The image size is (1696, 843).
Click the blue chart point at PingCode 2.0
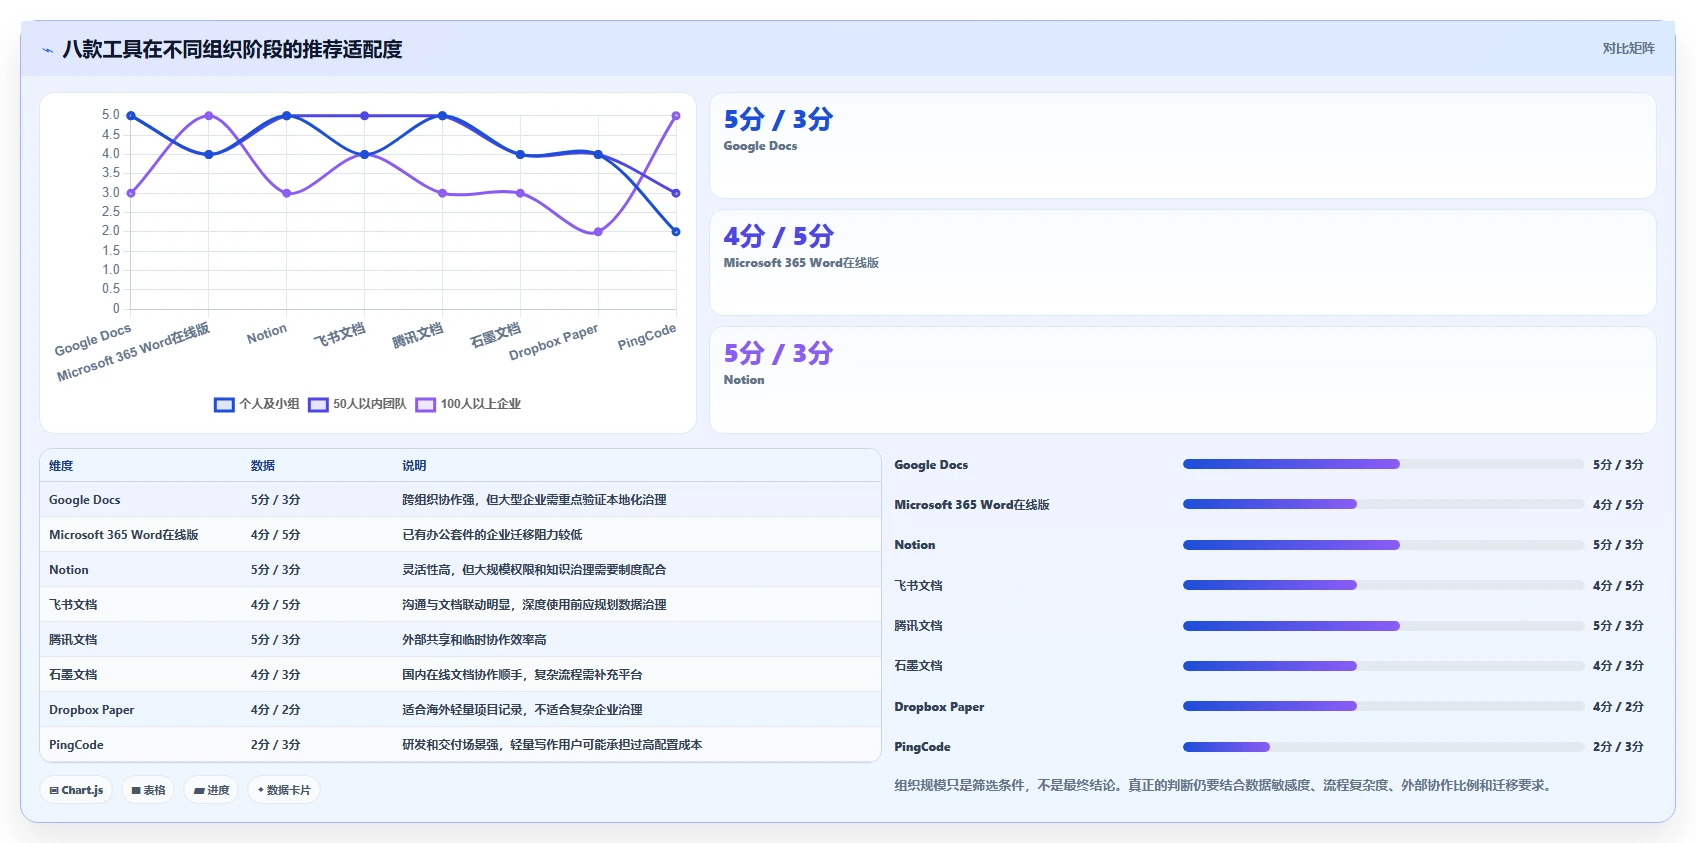pos(676,232)
